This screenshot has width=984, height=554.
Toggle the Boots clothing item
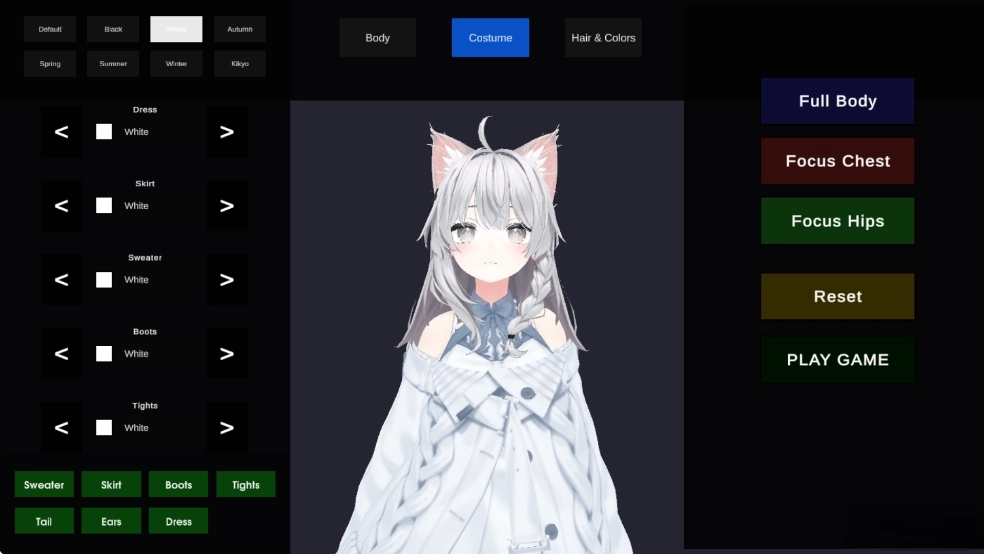(x=178, y=485)
